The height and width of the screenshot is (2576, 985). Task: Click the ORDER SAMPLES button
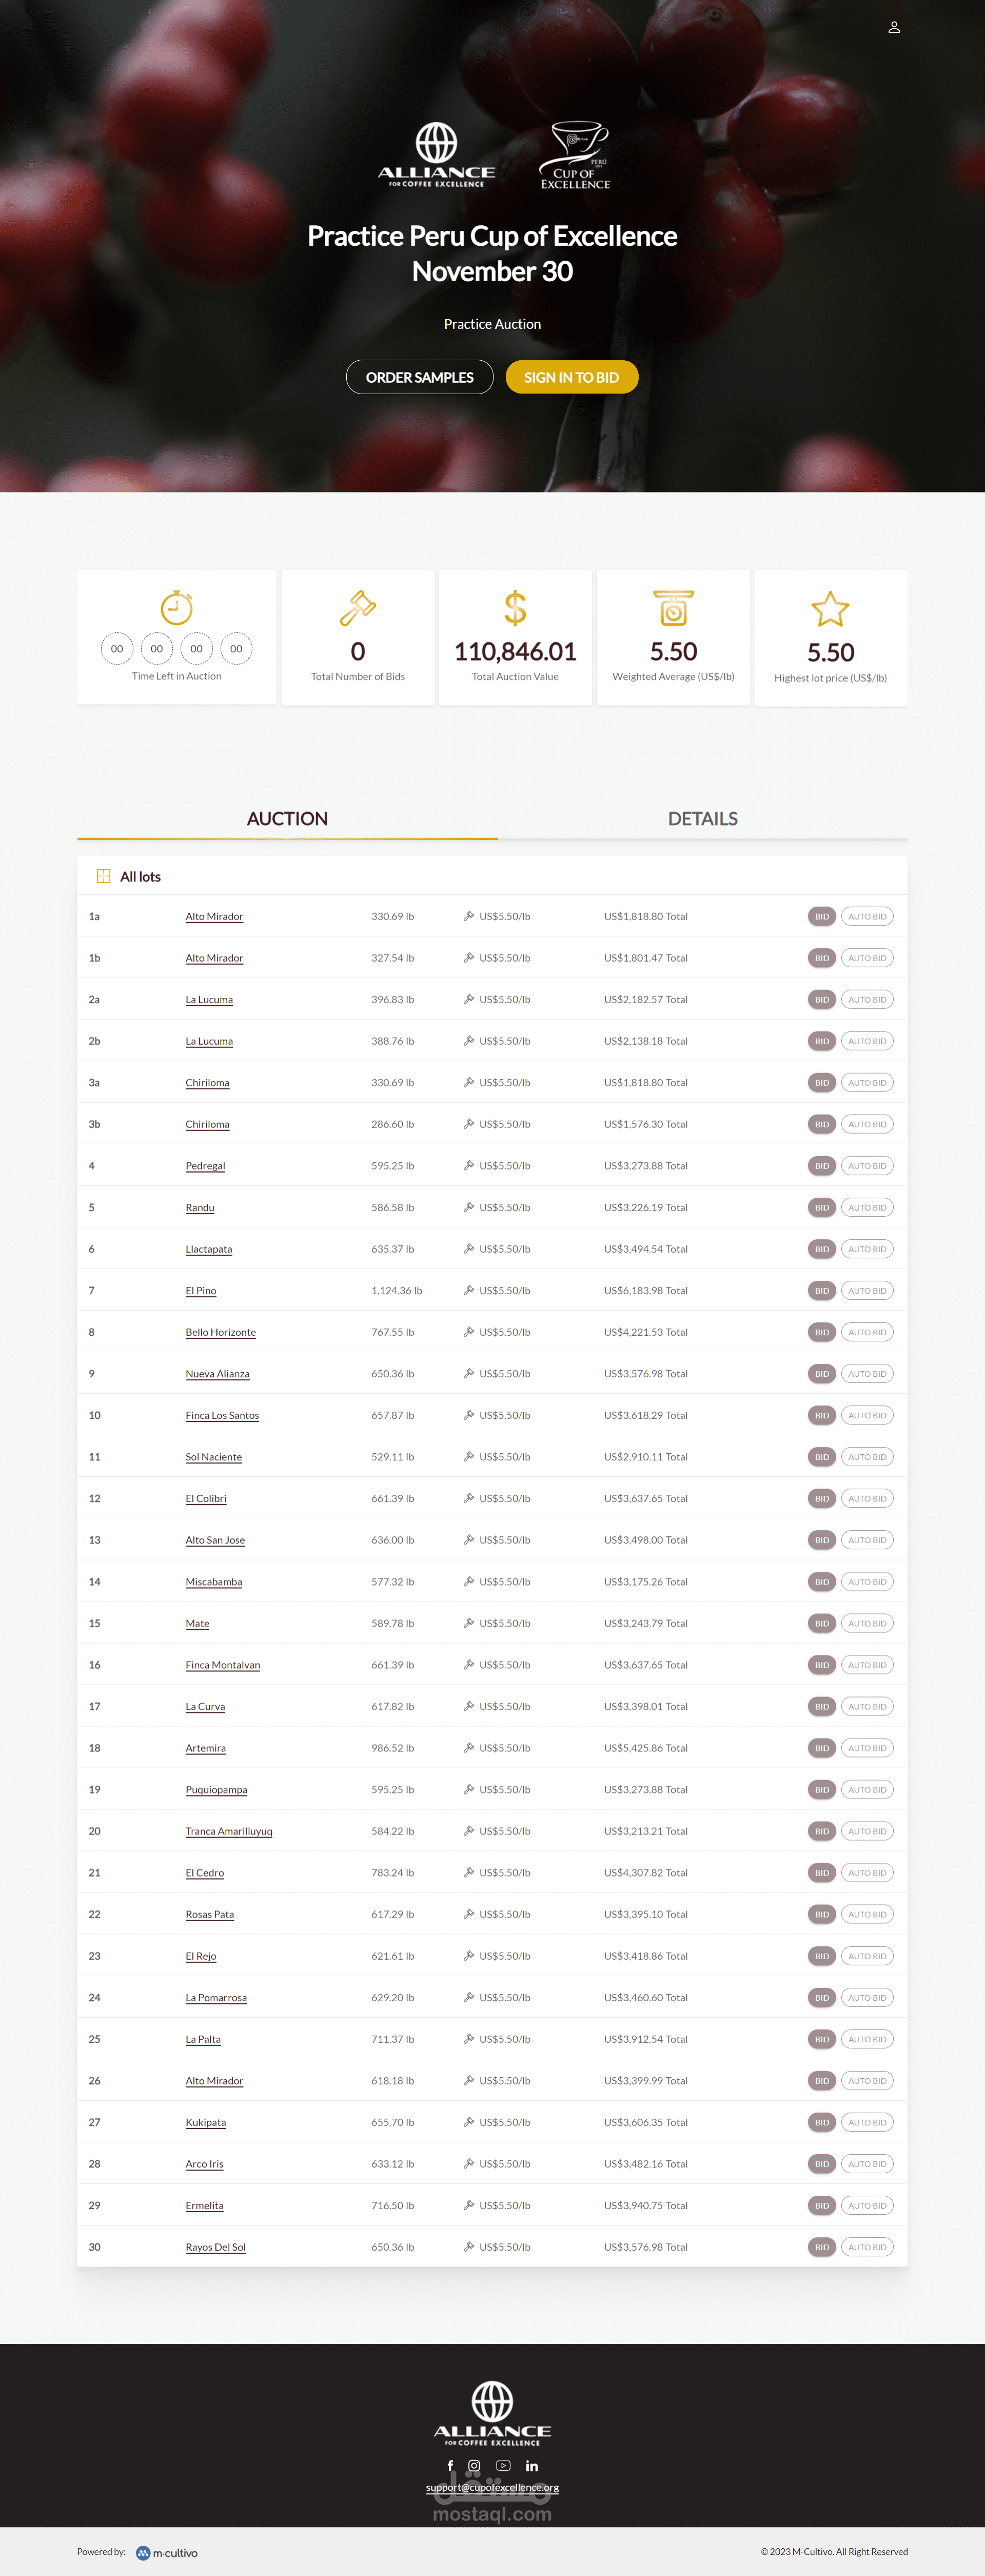point(419,377)
